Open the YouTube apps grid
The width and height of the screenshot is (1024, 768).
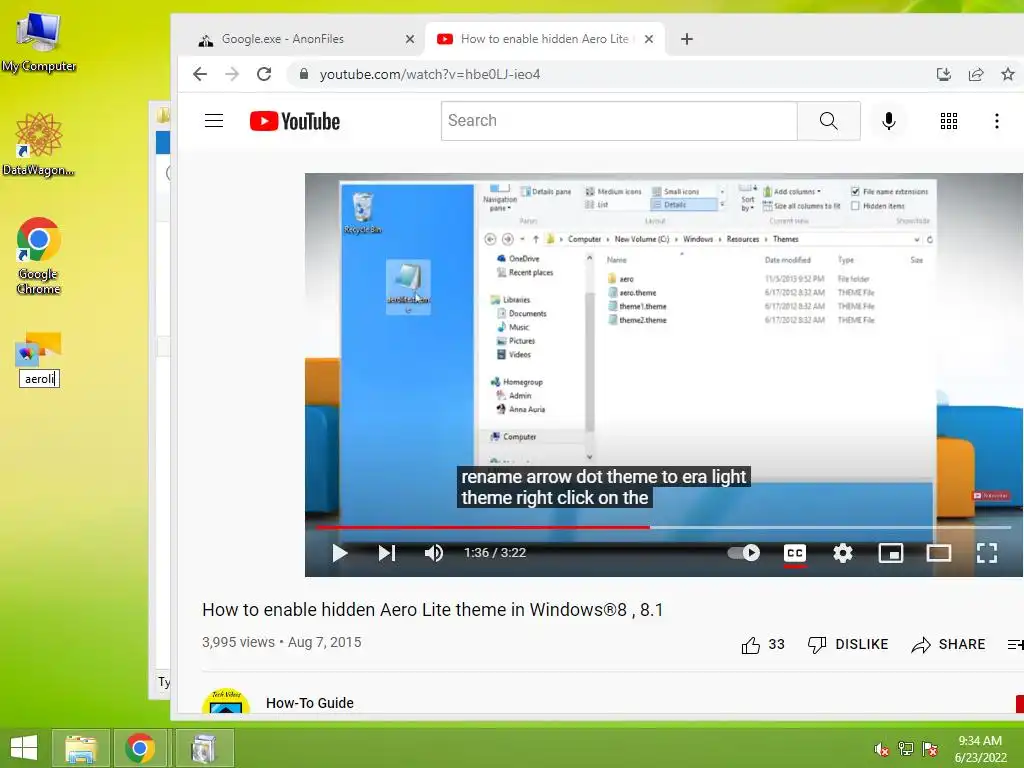click(x=948, y=121)
